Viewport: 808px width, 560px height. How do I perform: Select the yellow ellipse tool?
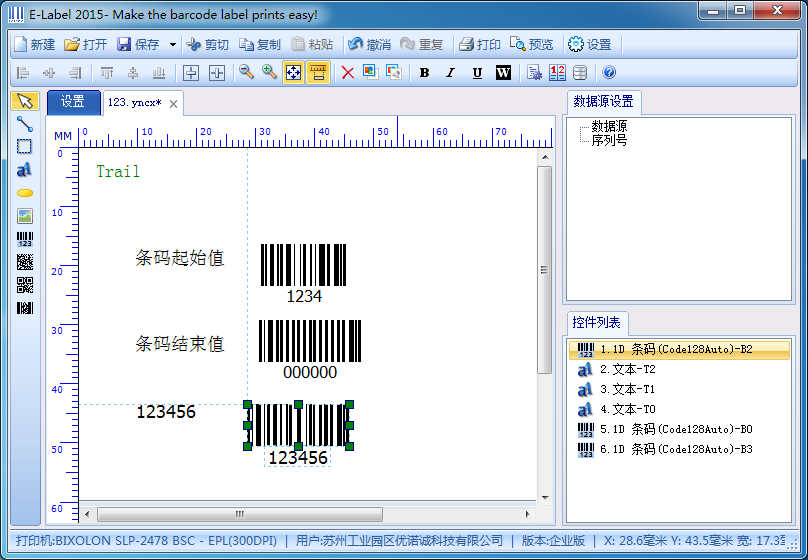25,193
